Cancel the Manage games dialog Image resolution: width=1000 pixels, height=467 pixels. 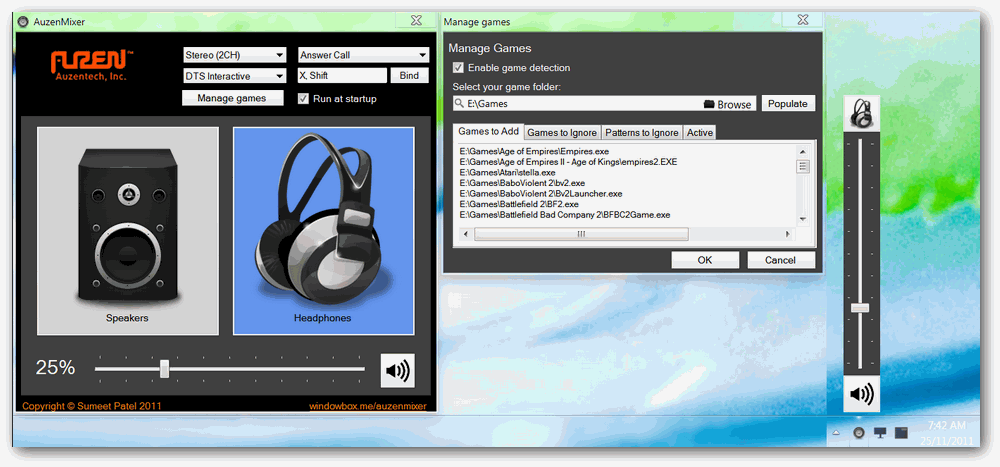[781, 260]
